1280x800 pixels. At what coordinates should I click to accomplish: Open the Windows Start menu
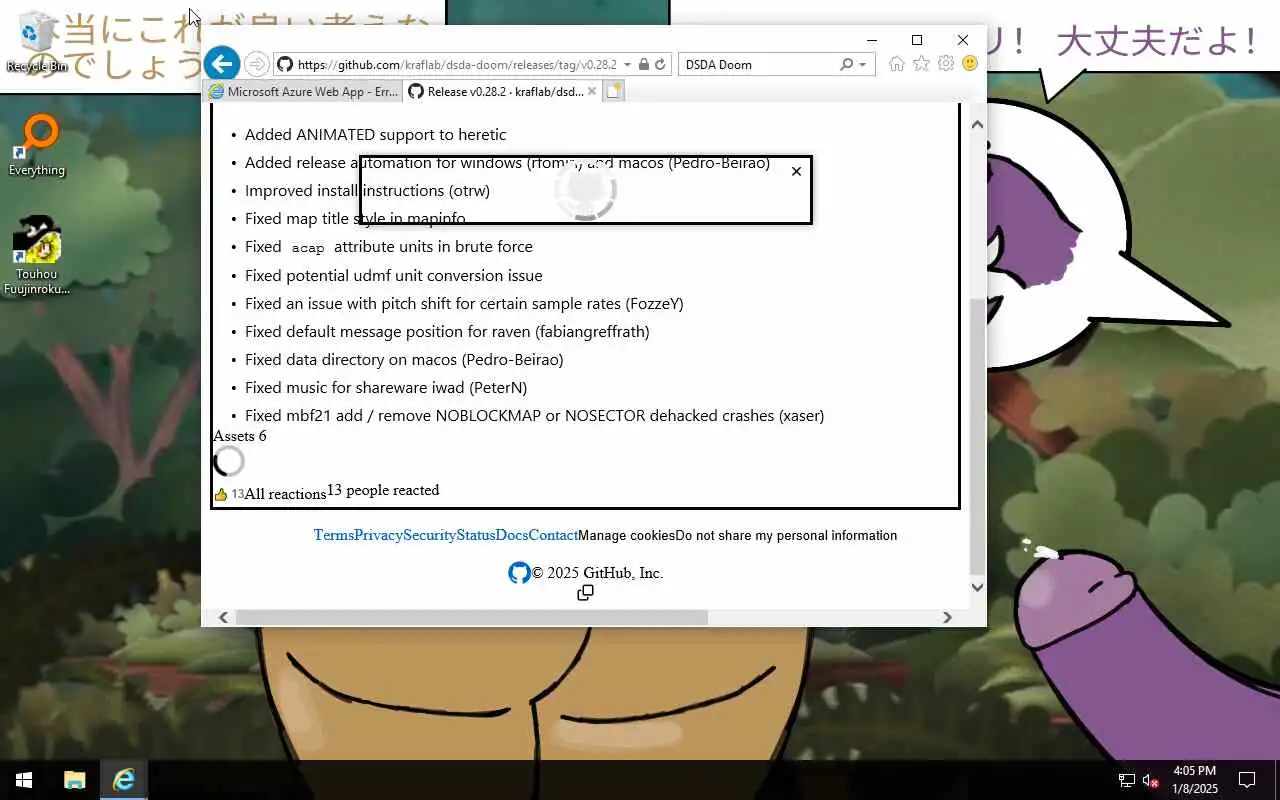point(24,780)
